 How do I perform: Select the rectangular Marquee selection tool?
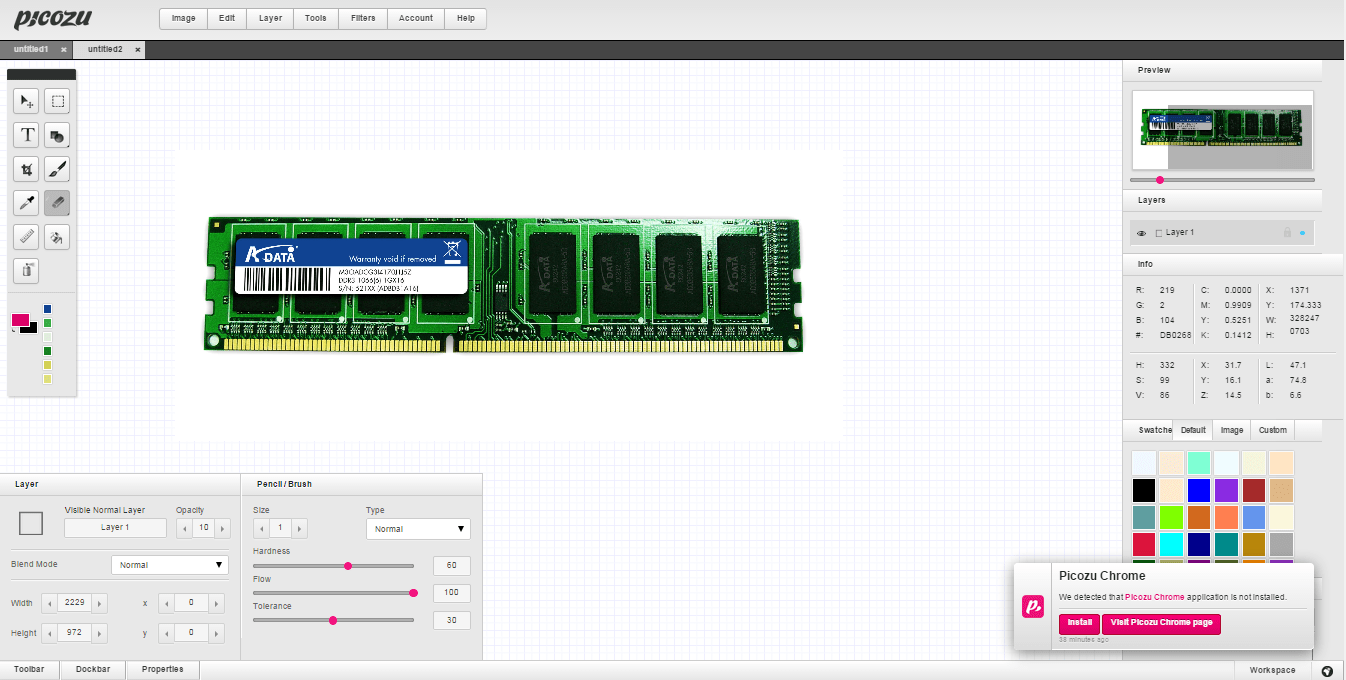pyautogui.click(x=58, y=101)
